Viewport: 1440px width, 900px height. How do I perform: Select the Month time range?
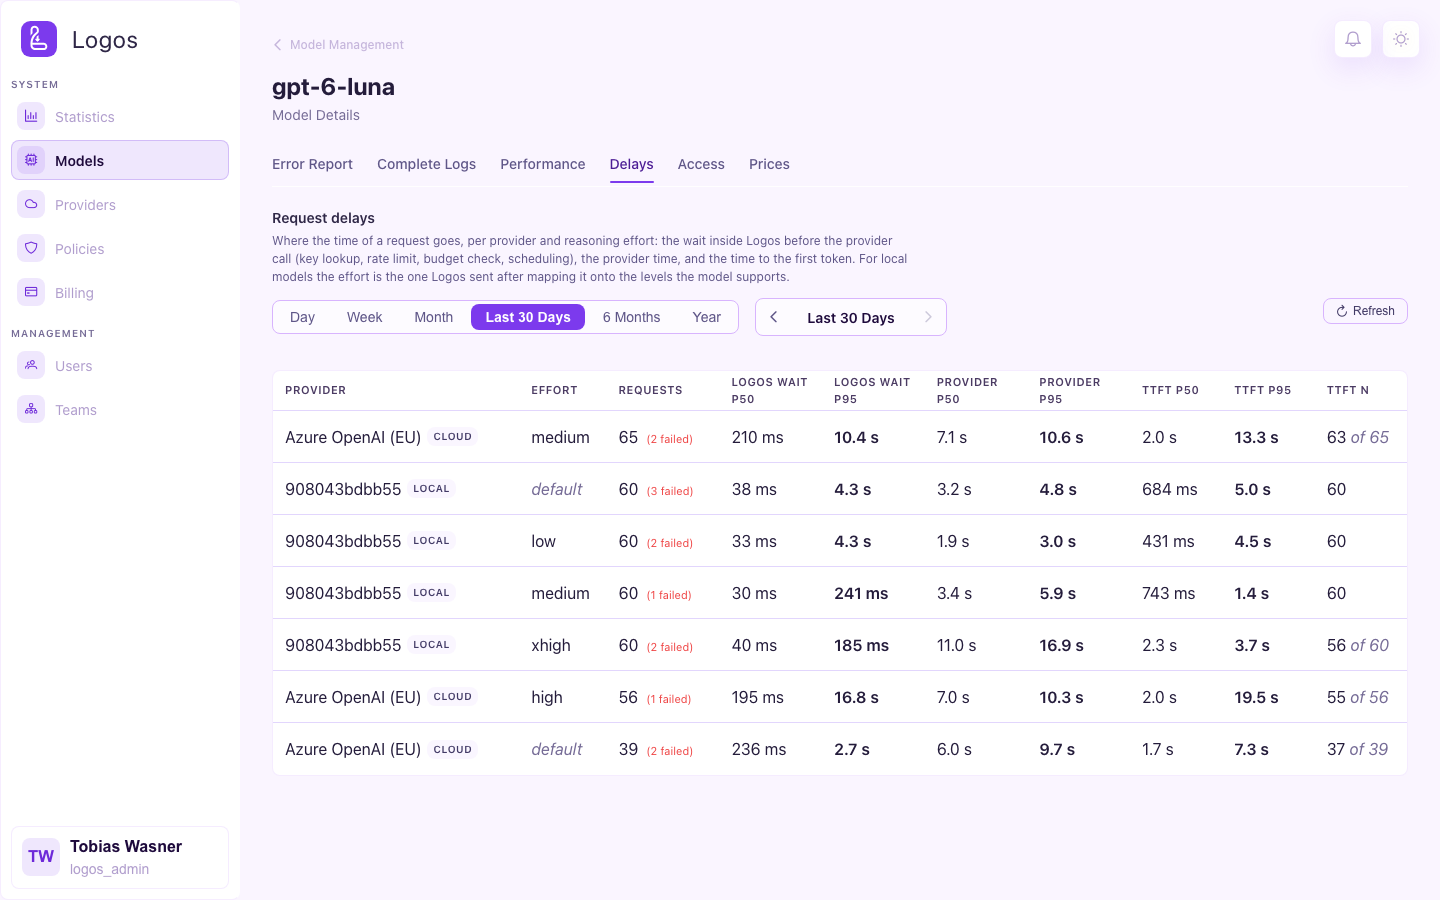point(434,317)
